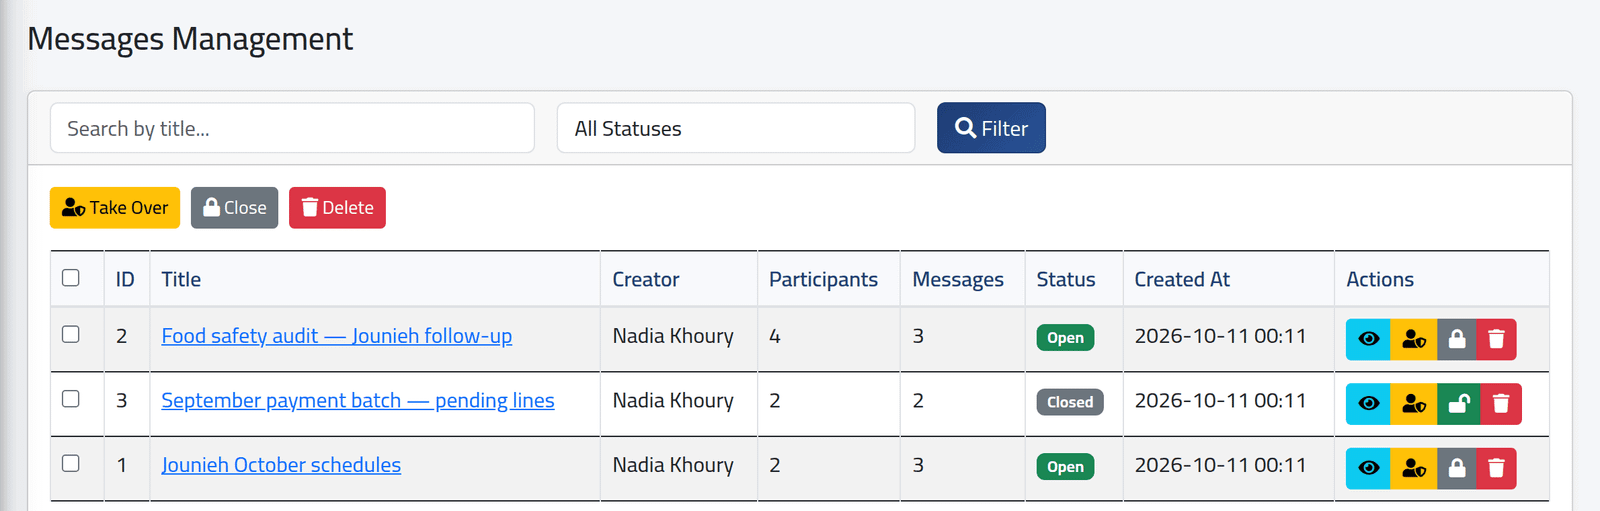This screenshot has width=1600, height=511.
Task: Focus the Search by title field
Action: click(292, 128)
